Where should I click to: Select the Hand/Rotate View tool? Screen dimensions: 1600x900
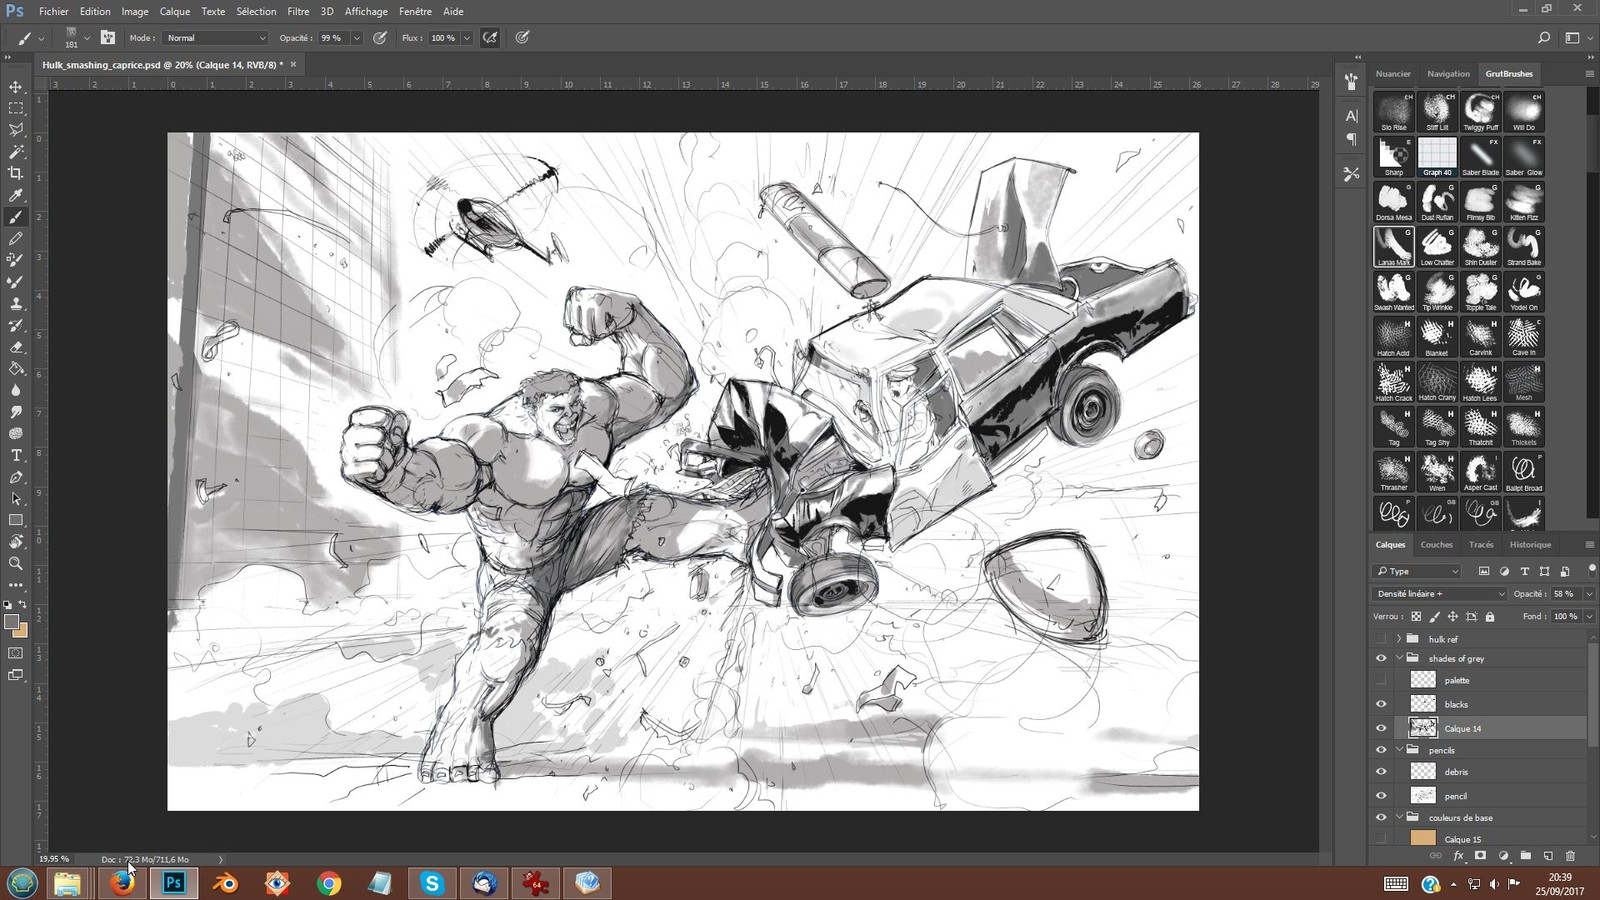(x=16, y=541)
